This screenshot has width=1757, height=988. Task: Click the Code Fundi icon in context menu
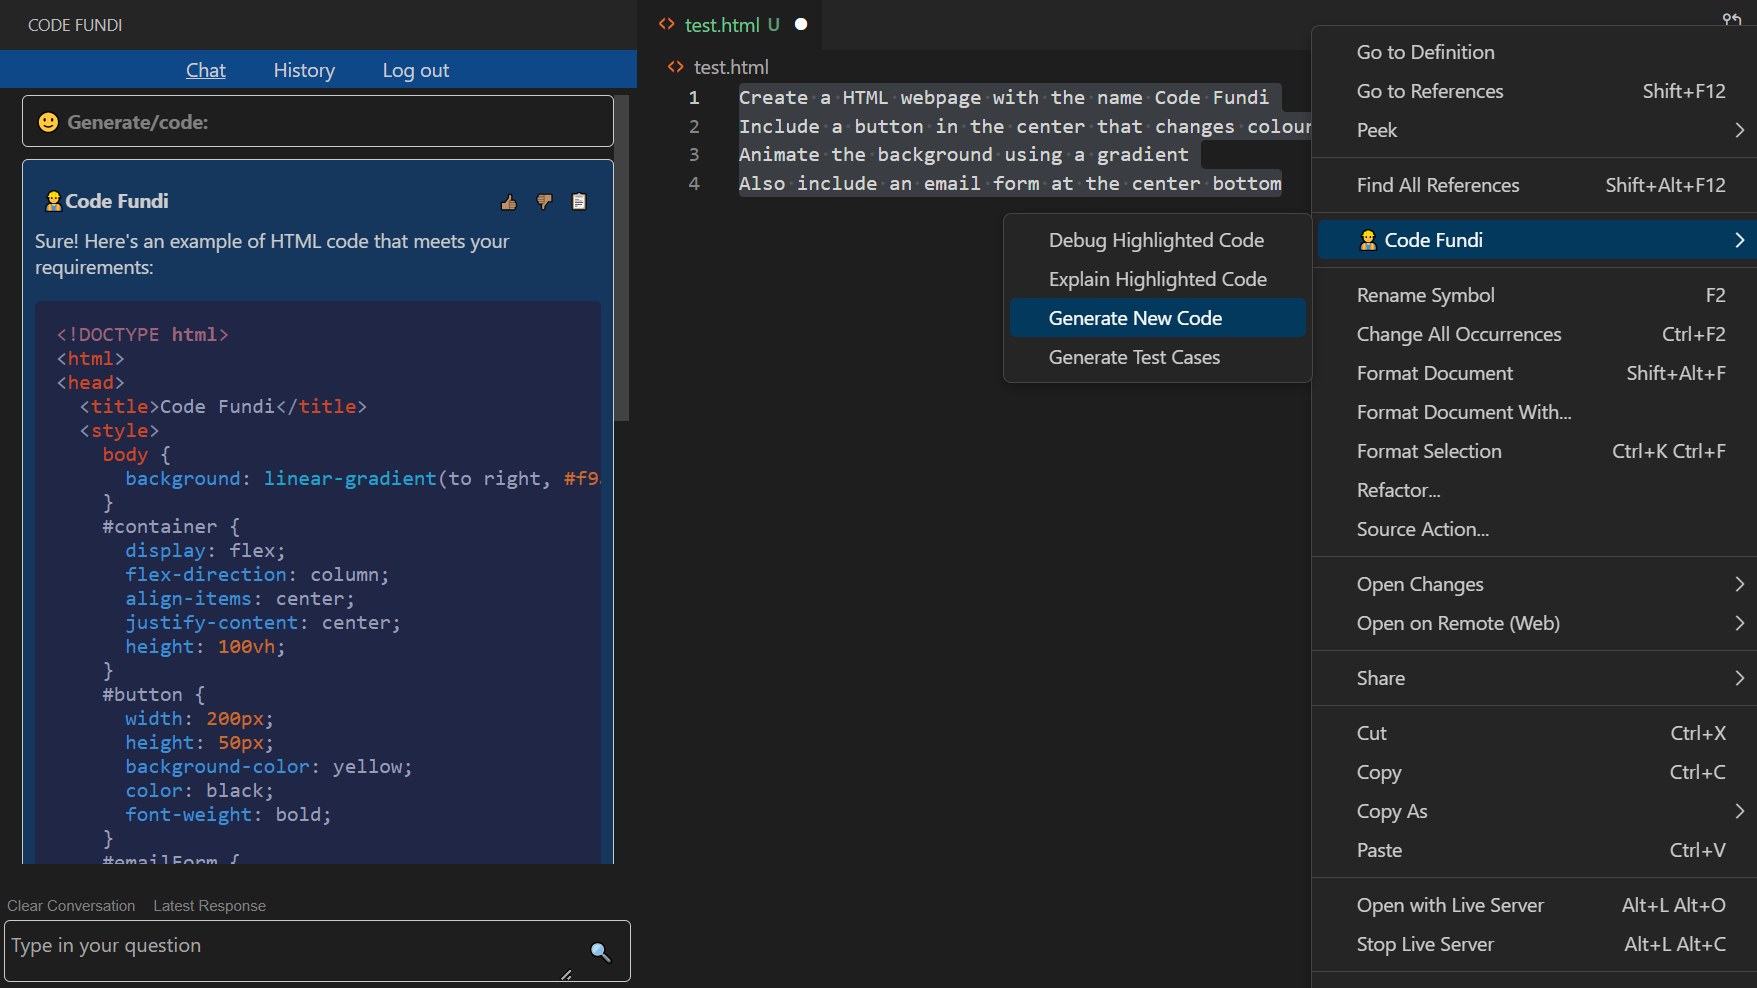1368,240
